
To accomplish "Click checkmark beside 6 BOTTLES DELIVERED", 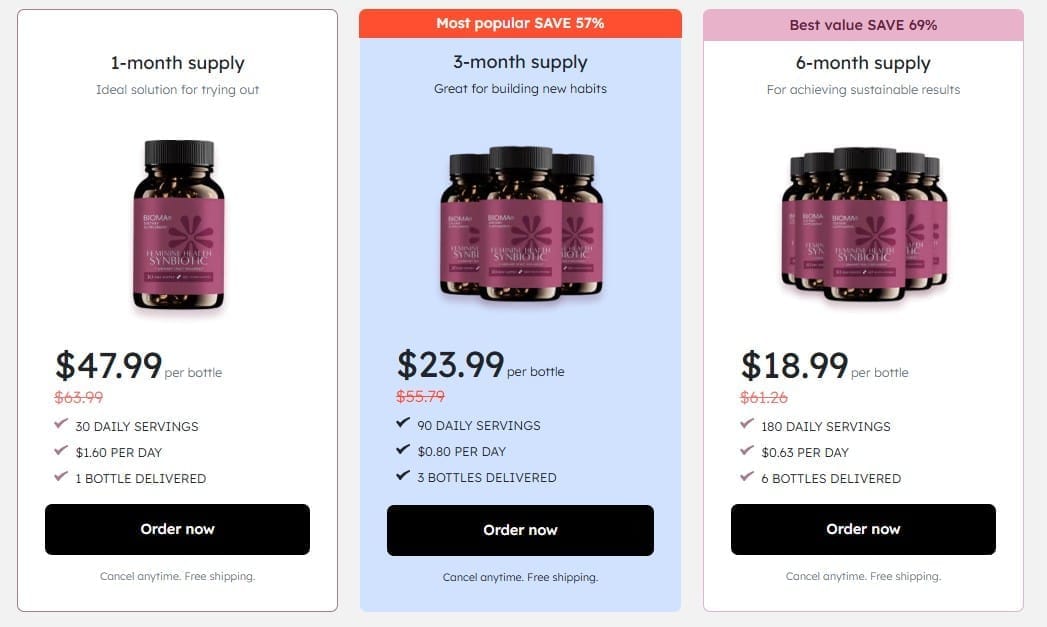I will pos(747,476).
